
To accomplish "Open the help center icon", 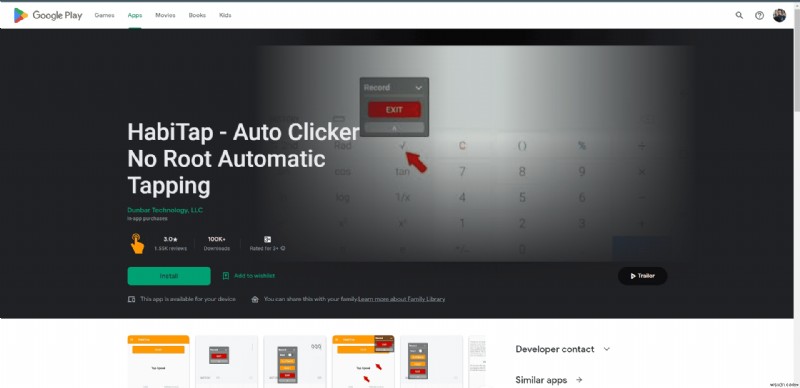I will pyautogui.click(x=759, y=15).
